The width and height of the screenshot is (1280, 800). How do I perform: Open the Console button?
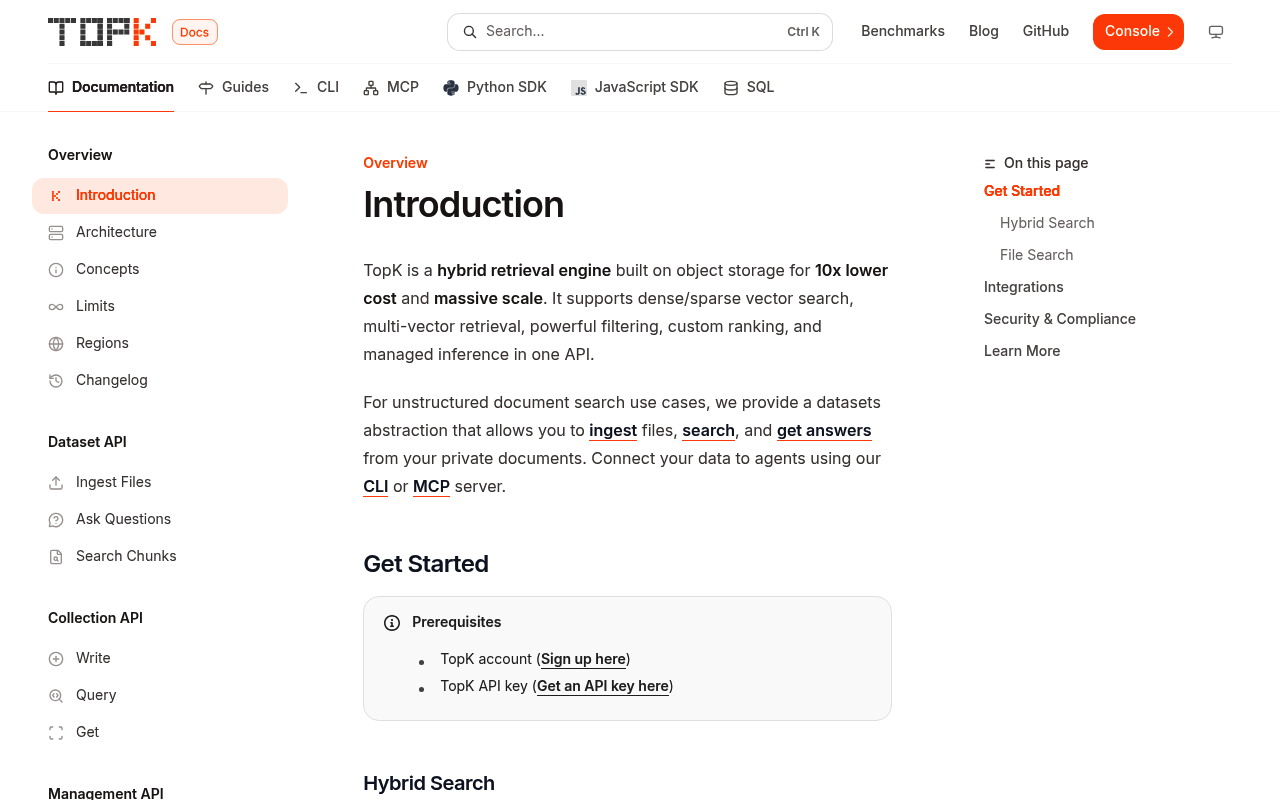(1138, 32)
